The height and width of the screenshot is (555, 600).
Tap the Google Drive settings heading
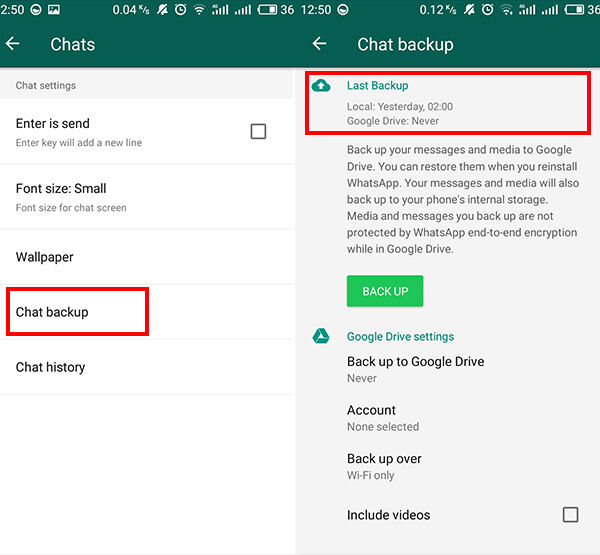(400, 336)
